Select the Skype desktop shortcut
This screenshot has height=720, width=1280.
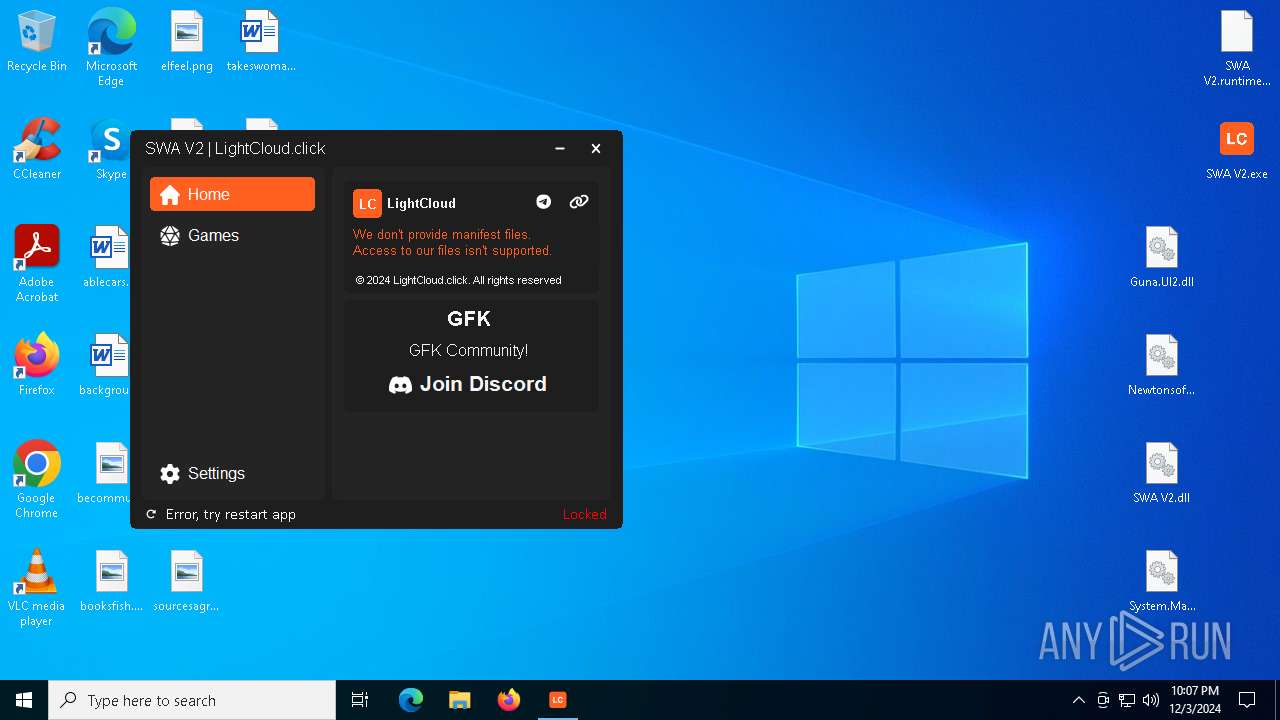click(x=111, y=149)
